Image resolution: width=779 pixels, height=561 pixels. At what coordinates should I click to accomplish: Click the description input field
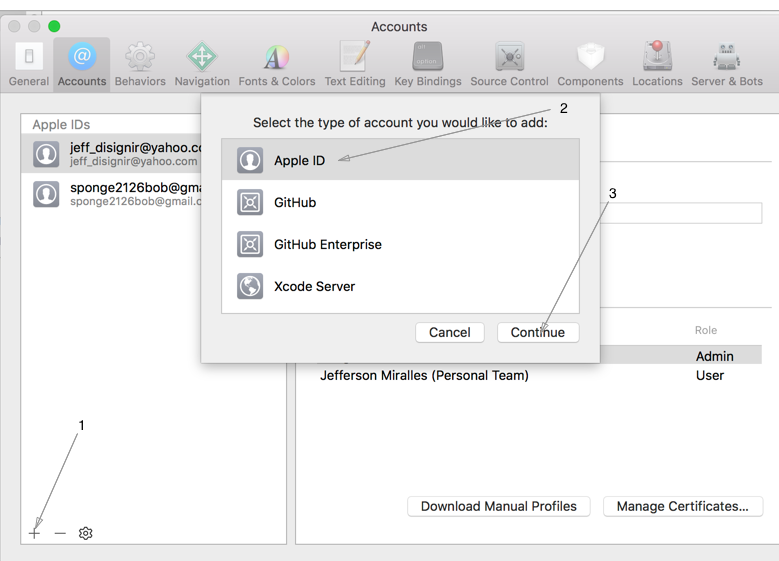(x=681, y=213)
